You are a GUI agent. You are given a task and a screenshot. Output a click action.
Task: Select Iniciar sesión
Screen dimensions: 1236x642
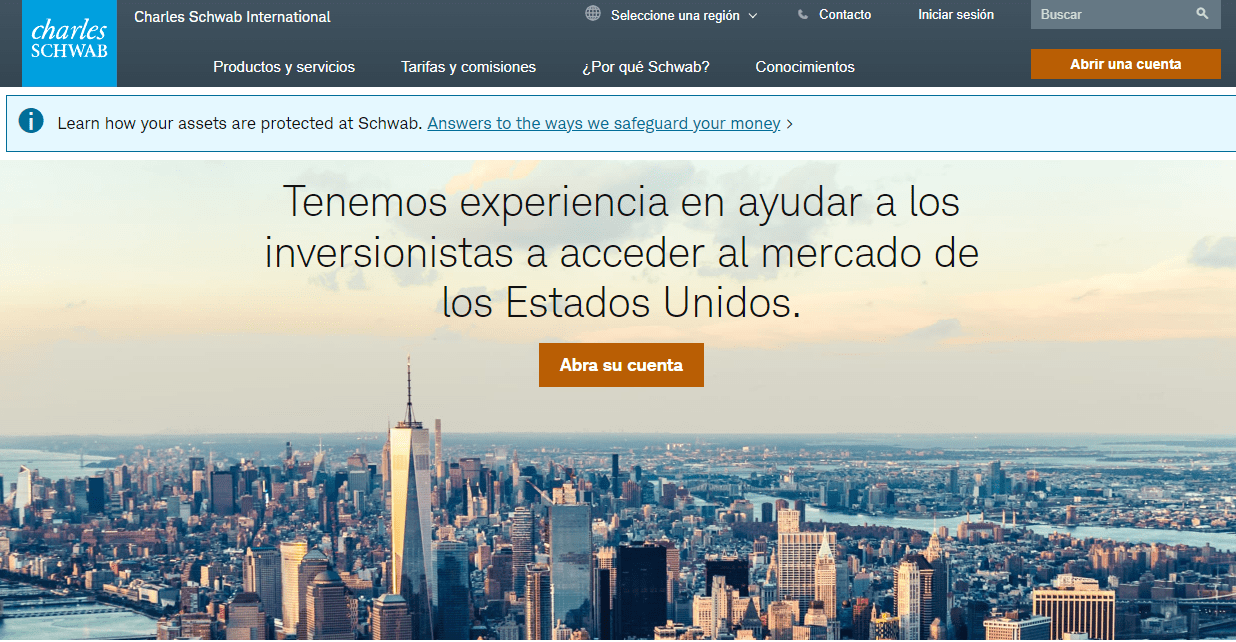coord(955,14)
